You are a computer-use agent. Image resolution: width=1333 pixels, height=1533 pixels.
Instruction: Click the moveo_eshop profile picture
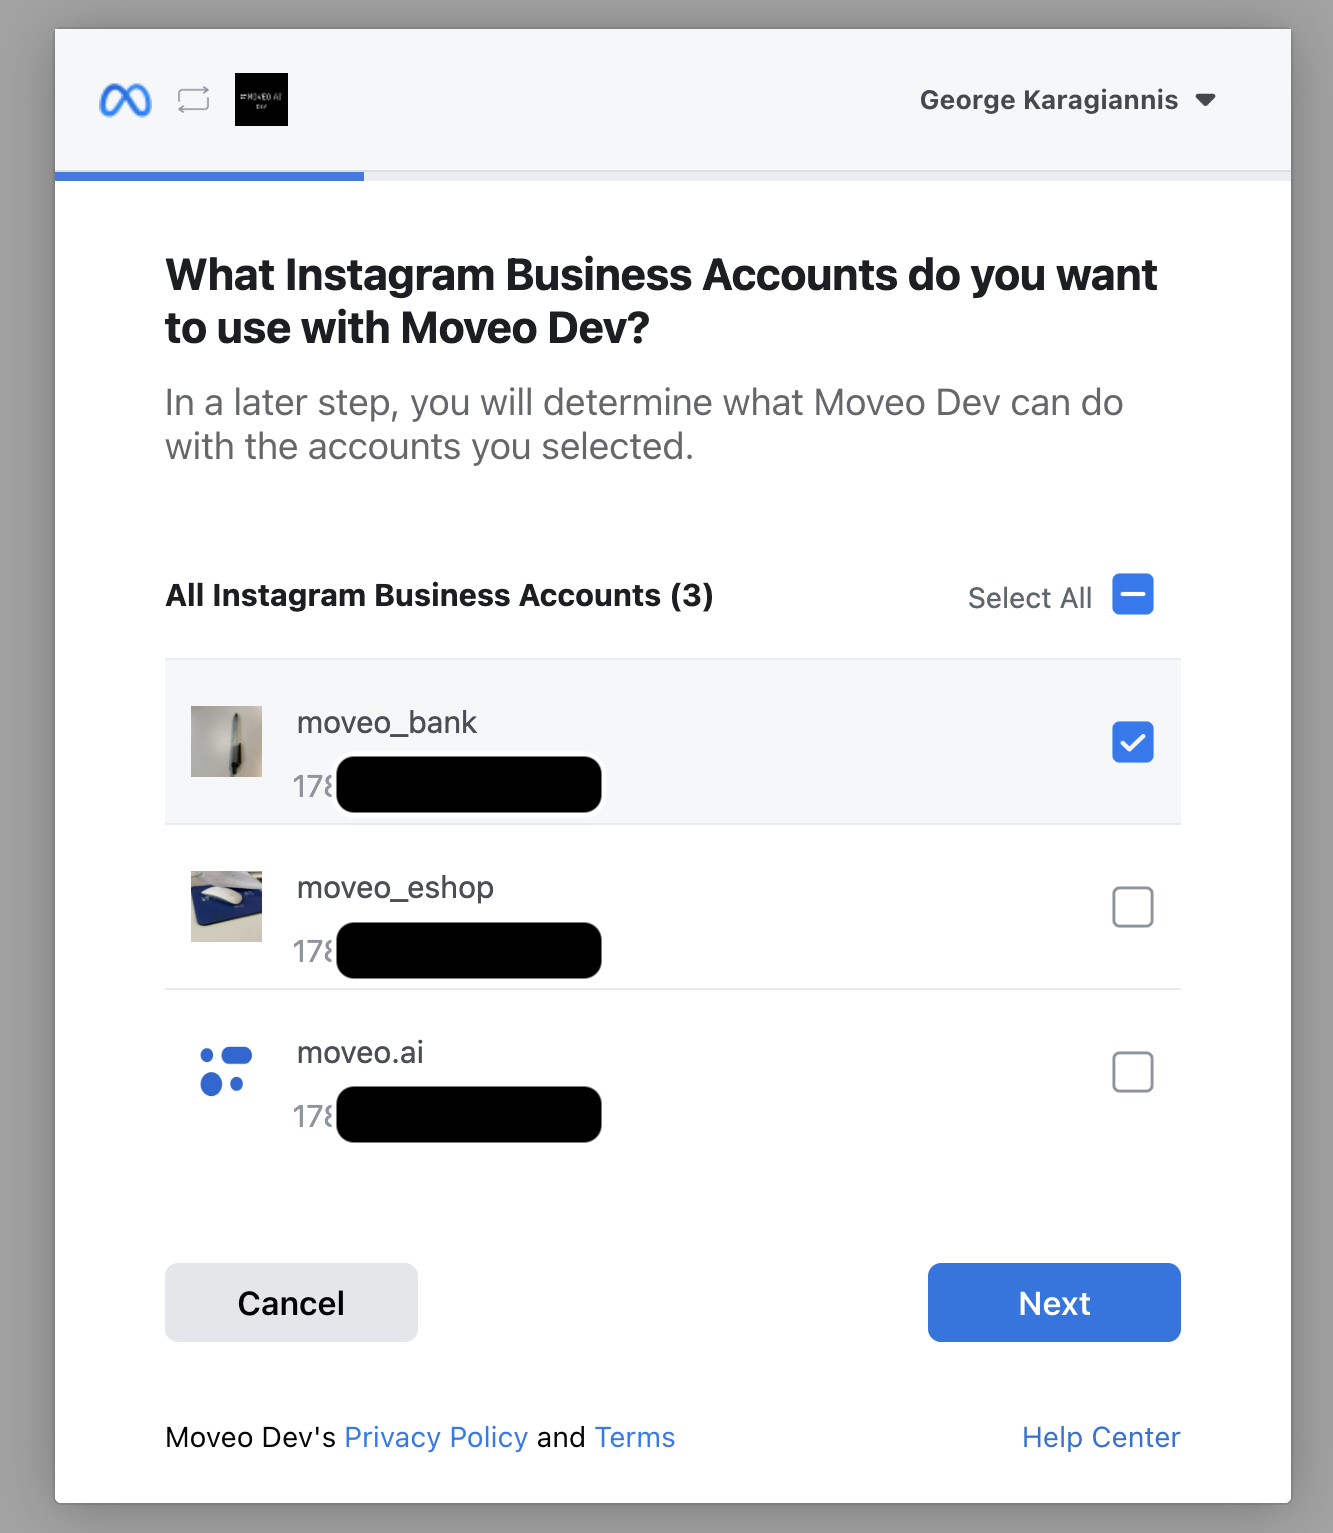point(226,907)
